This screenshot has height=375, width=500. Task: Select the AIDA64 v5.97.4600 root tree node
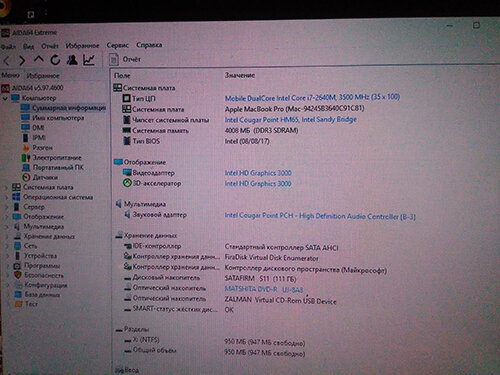pyautogui.click(x=32, y=88)
